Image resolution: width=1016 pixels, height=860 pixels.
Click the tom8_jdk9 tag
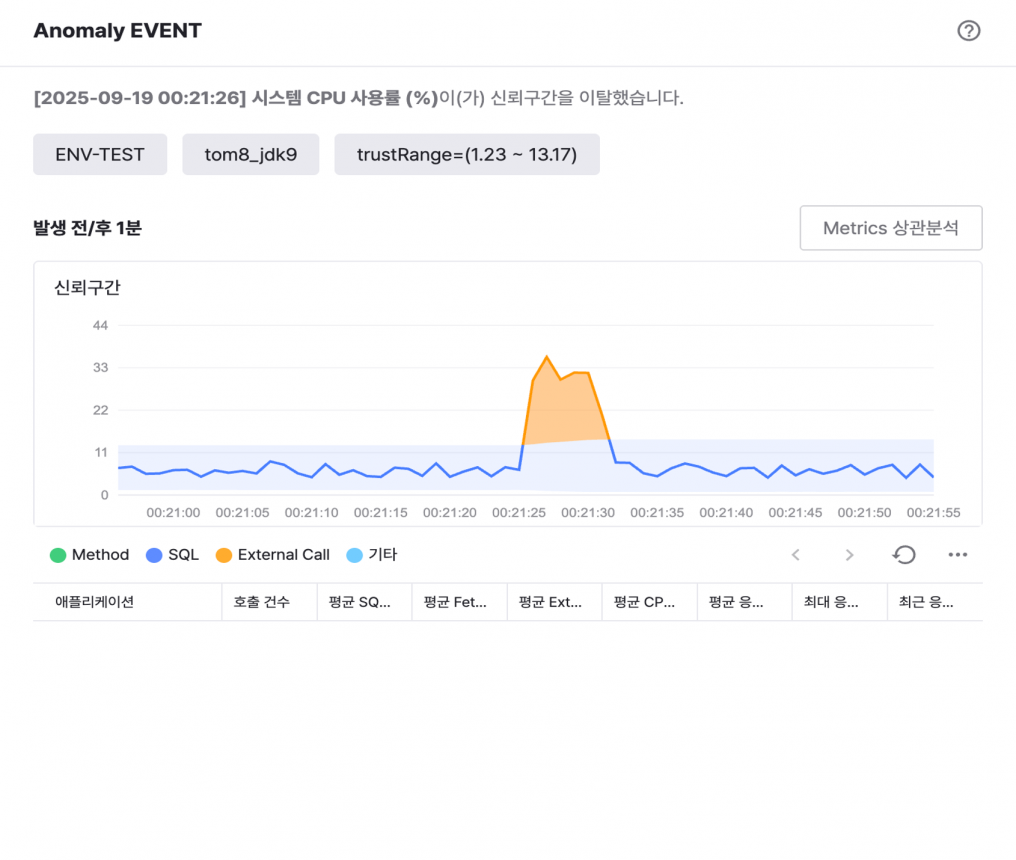[250, 155]
